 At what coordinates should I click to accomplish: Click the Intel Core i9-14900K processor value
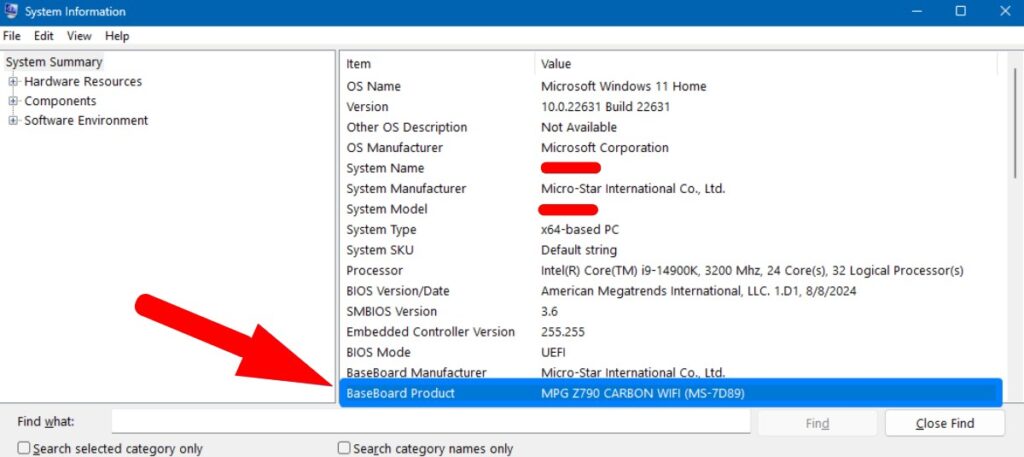click(752, 270)
